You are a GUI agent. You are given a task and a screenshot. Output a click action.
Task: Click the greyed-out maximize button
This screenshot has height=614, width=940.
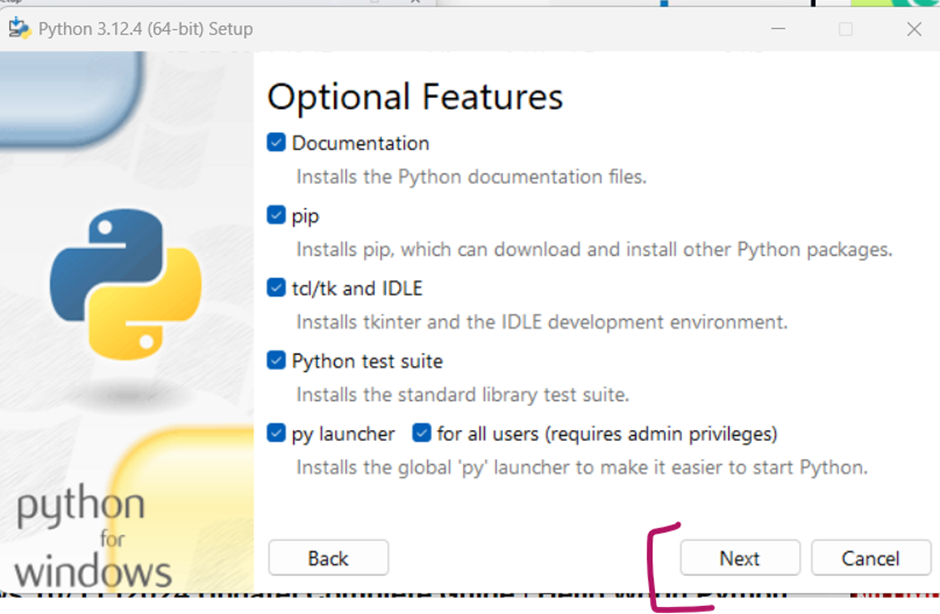click(846, 29)
